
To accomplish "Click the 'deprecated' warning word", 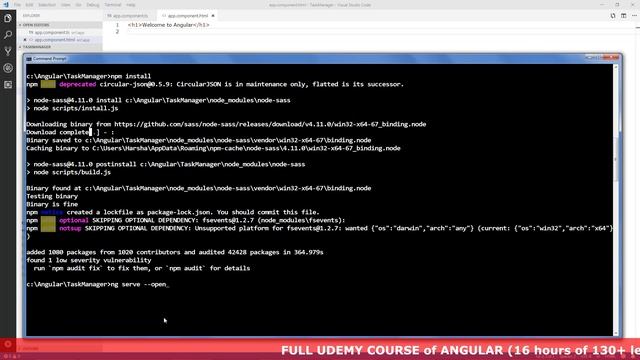I will pos(78,84).
